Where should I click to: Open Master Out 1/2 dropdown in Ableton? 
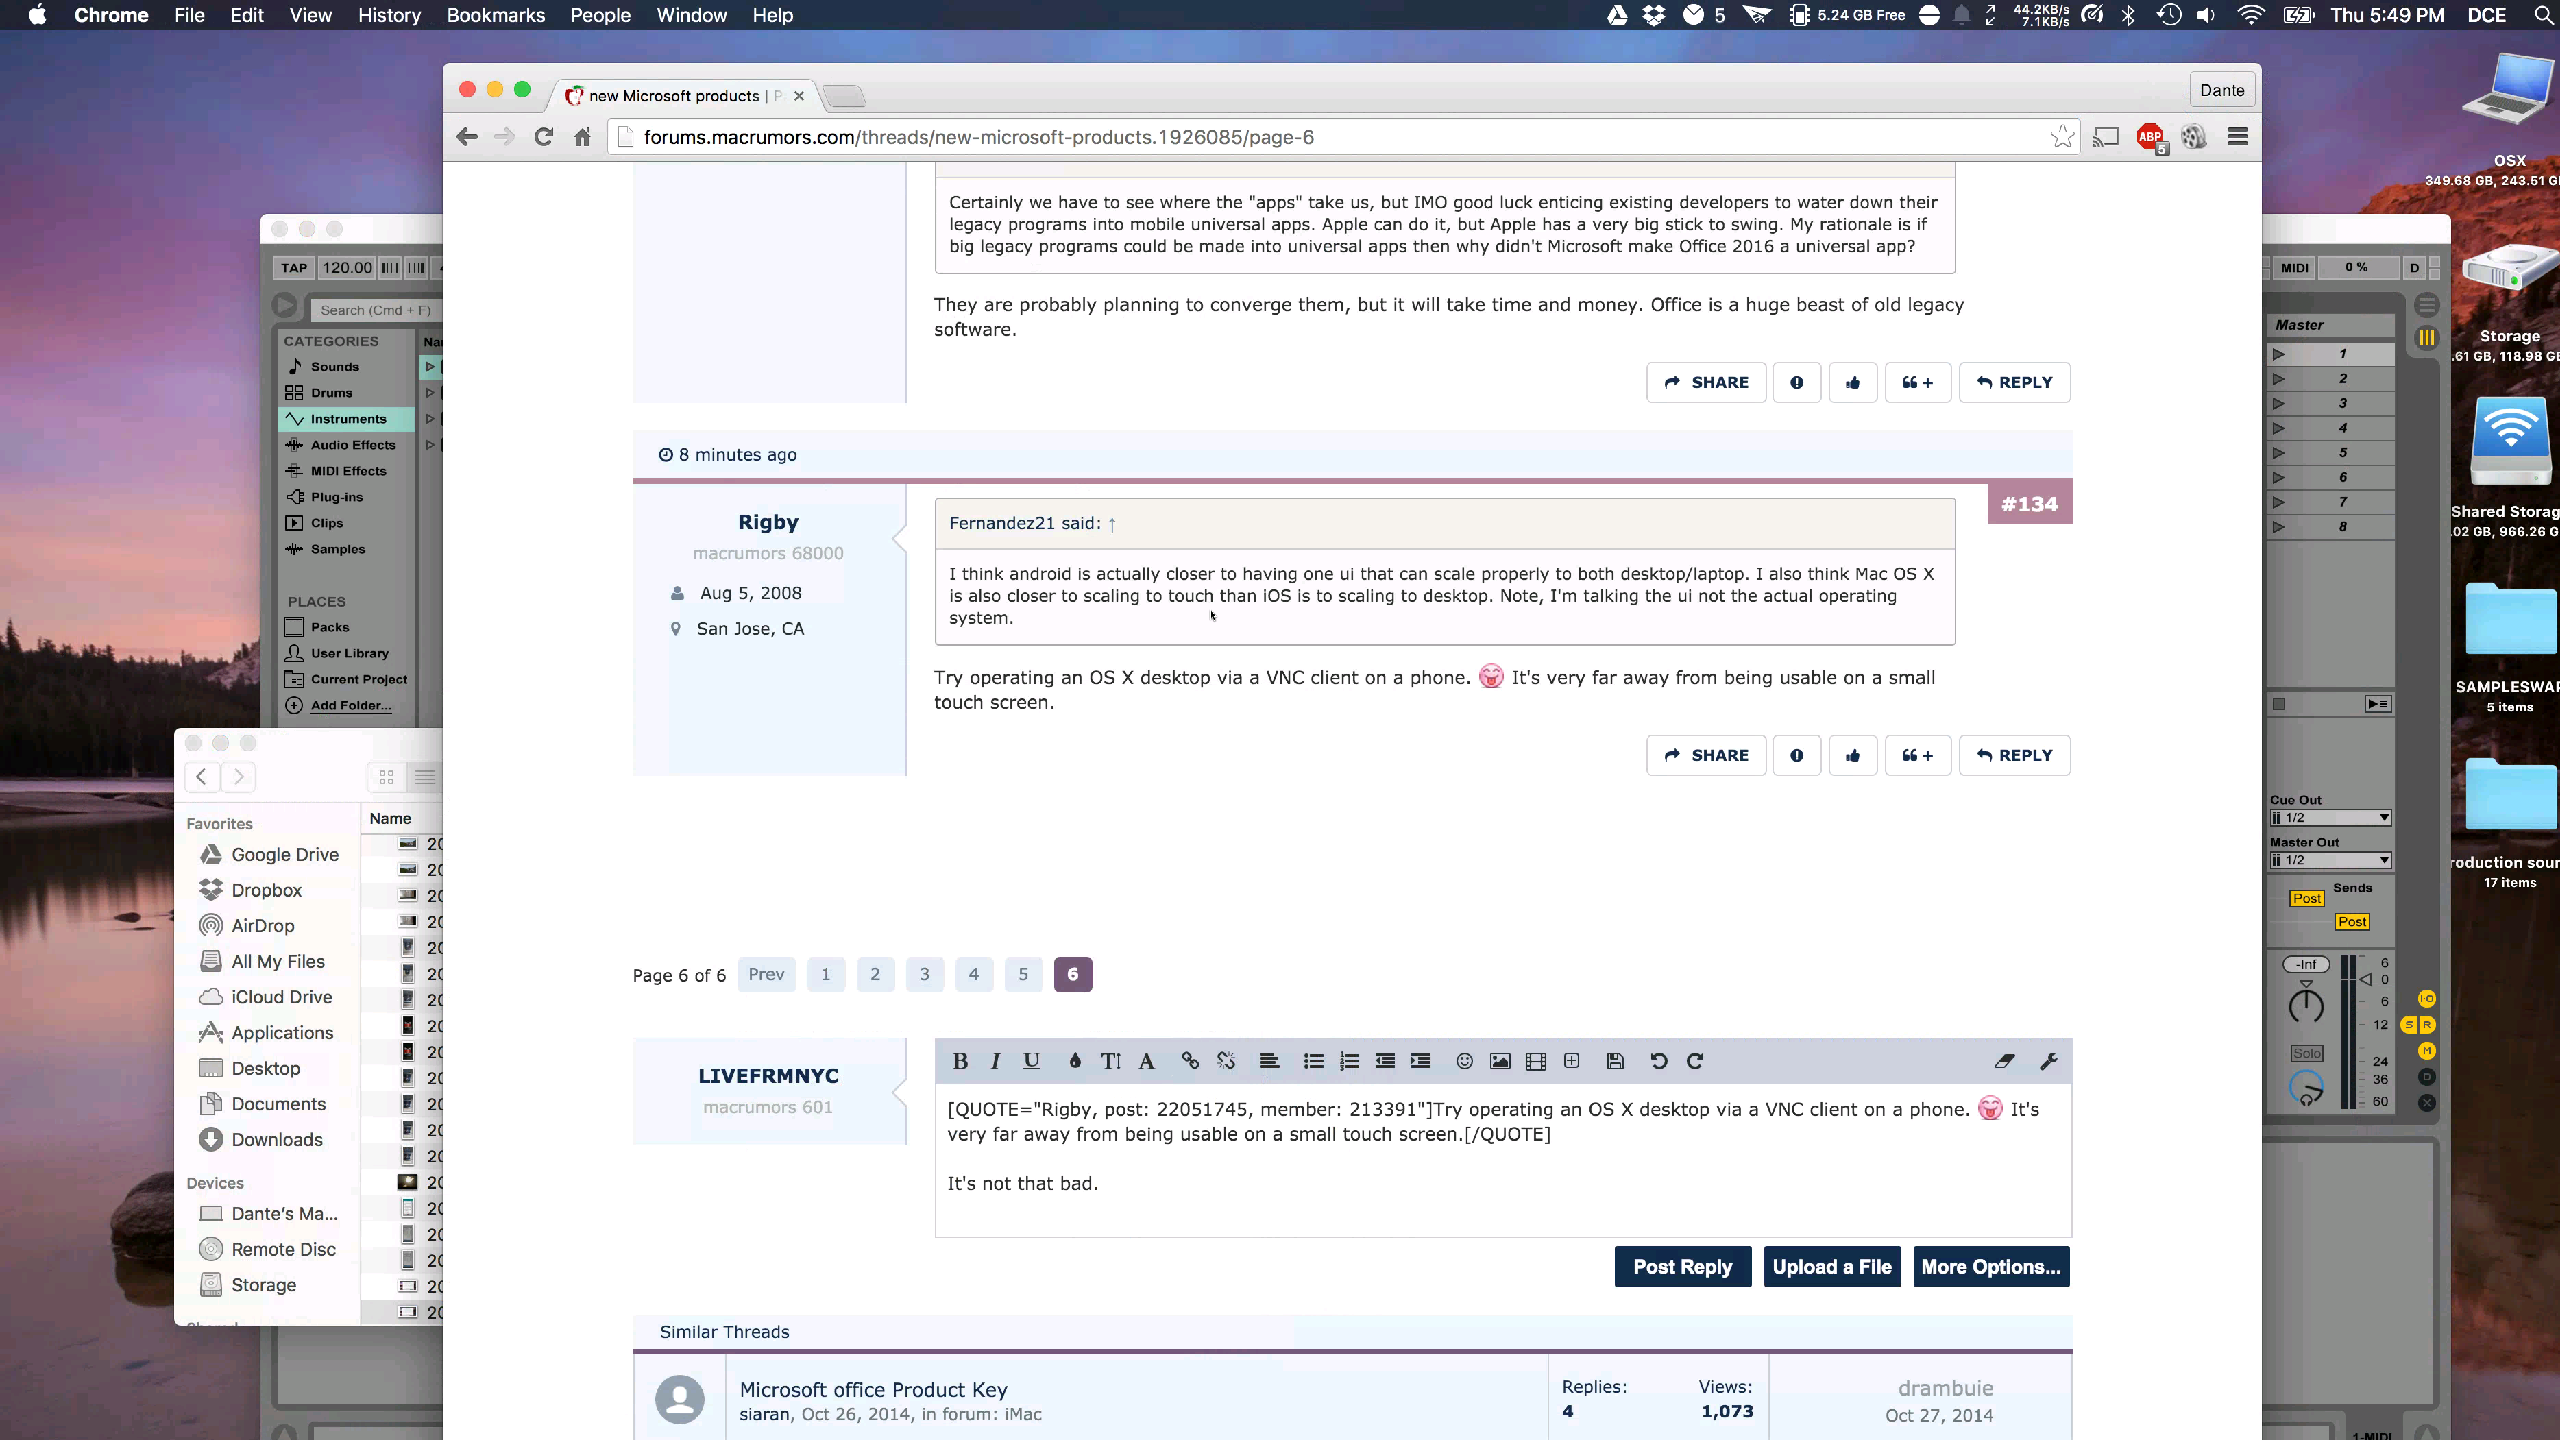[2330, 860]
